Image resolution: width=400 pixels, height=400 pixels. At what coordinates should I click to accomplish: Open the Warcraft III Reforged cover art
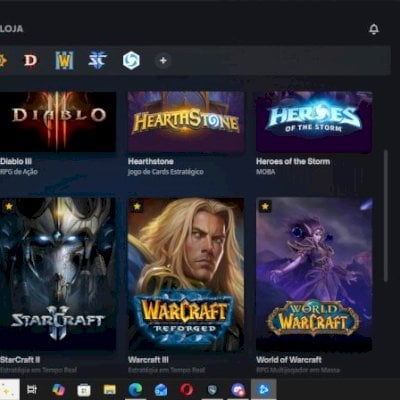coord(186,274)
